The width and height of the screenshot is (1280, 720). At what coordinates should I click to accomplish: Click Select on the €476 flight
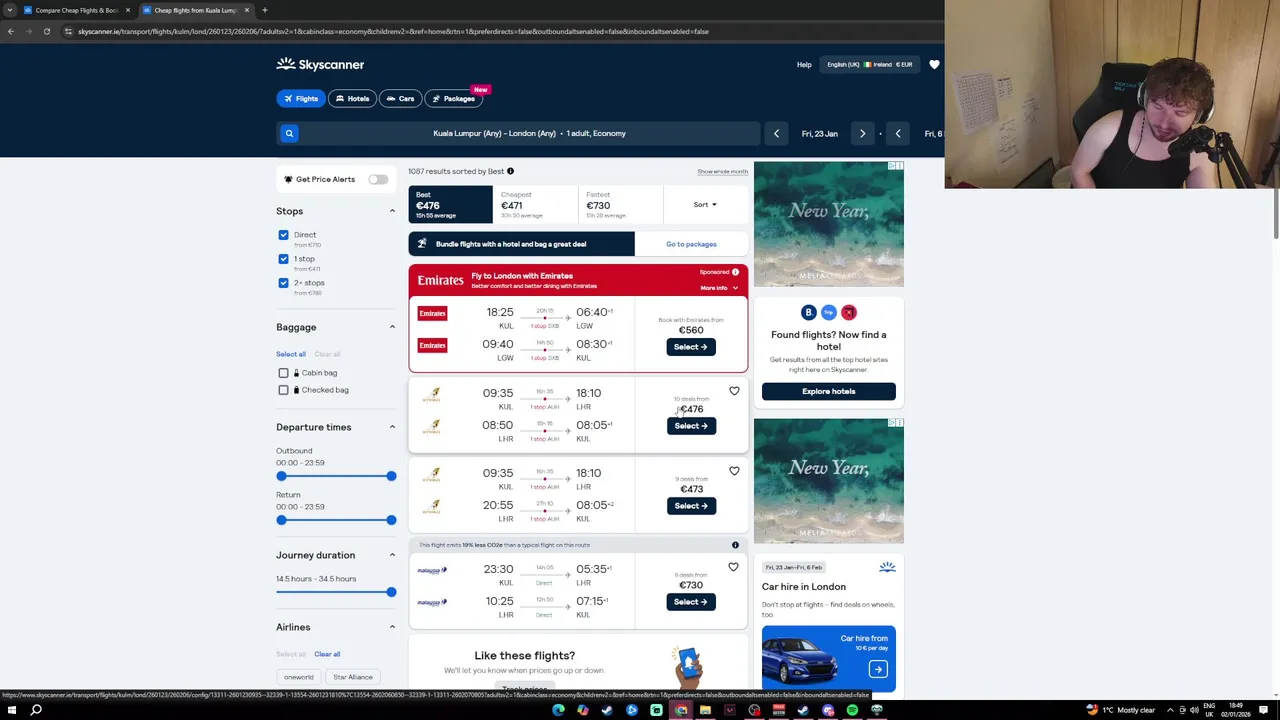click(691, 426)
